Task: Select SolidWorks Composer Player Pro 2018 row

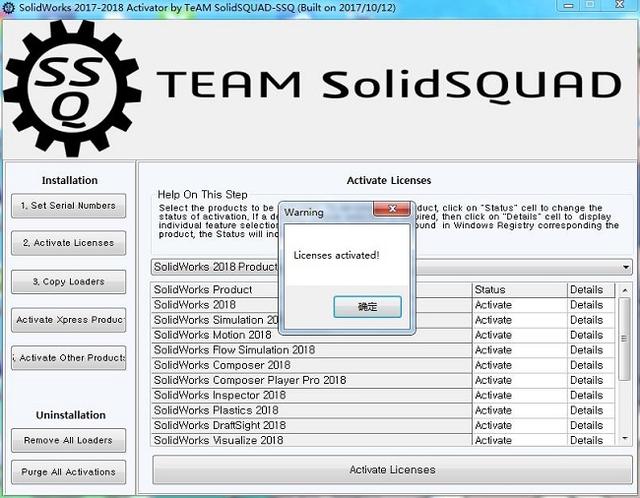Action: point(311,380)
